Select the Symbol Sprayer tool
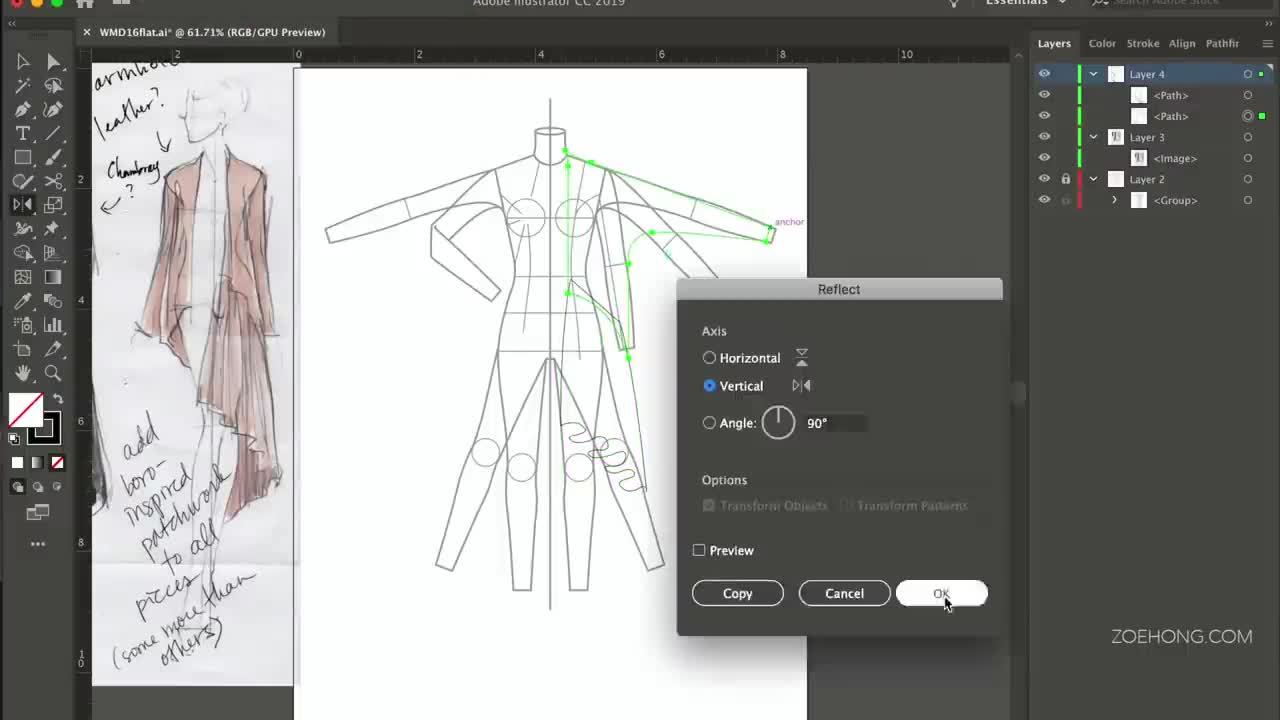Viewport: 1280px width, 720px height. pyautogui.click(x=23, y=325)
